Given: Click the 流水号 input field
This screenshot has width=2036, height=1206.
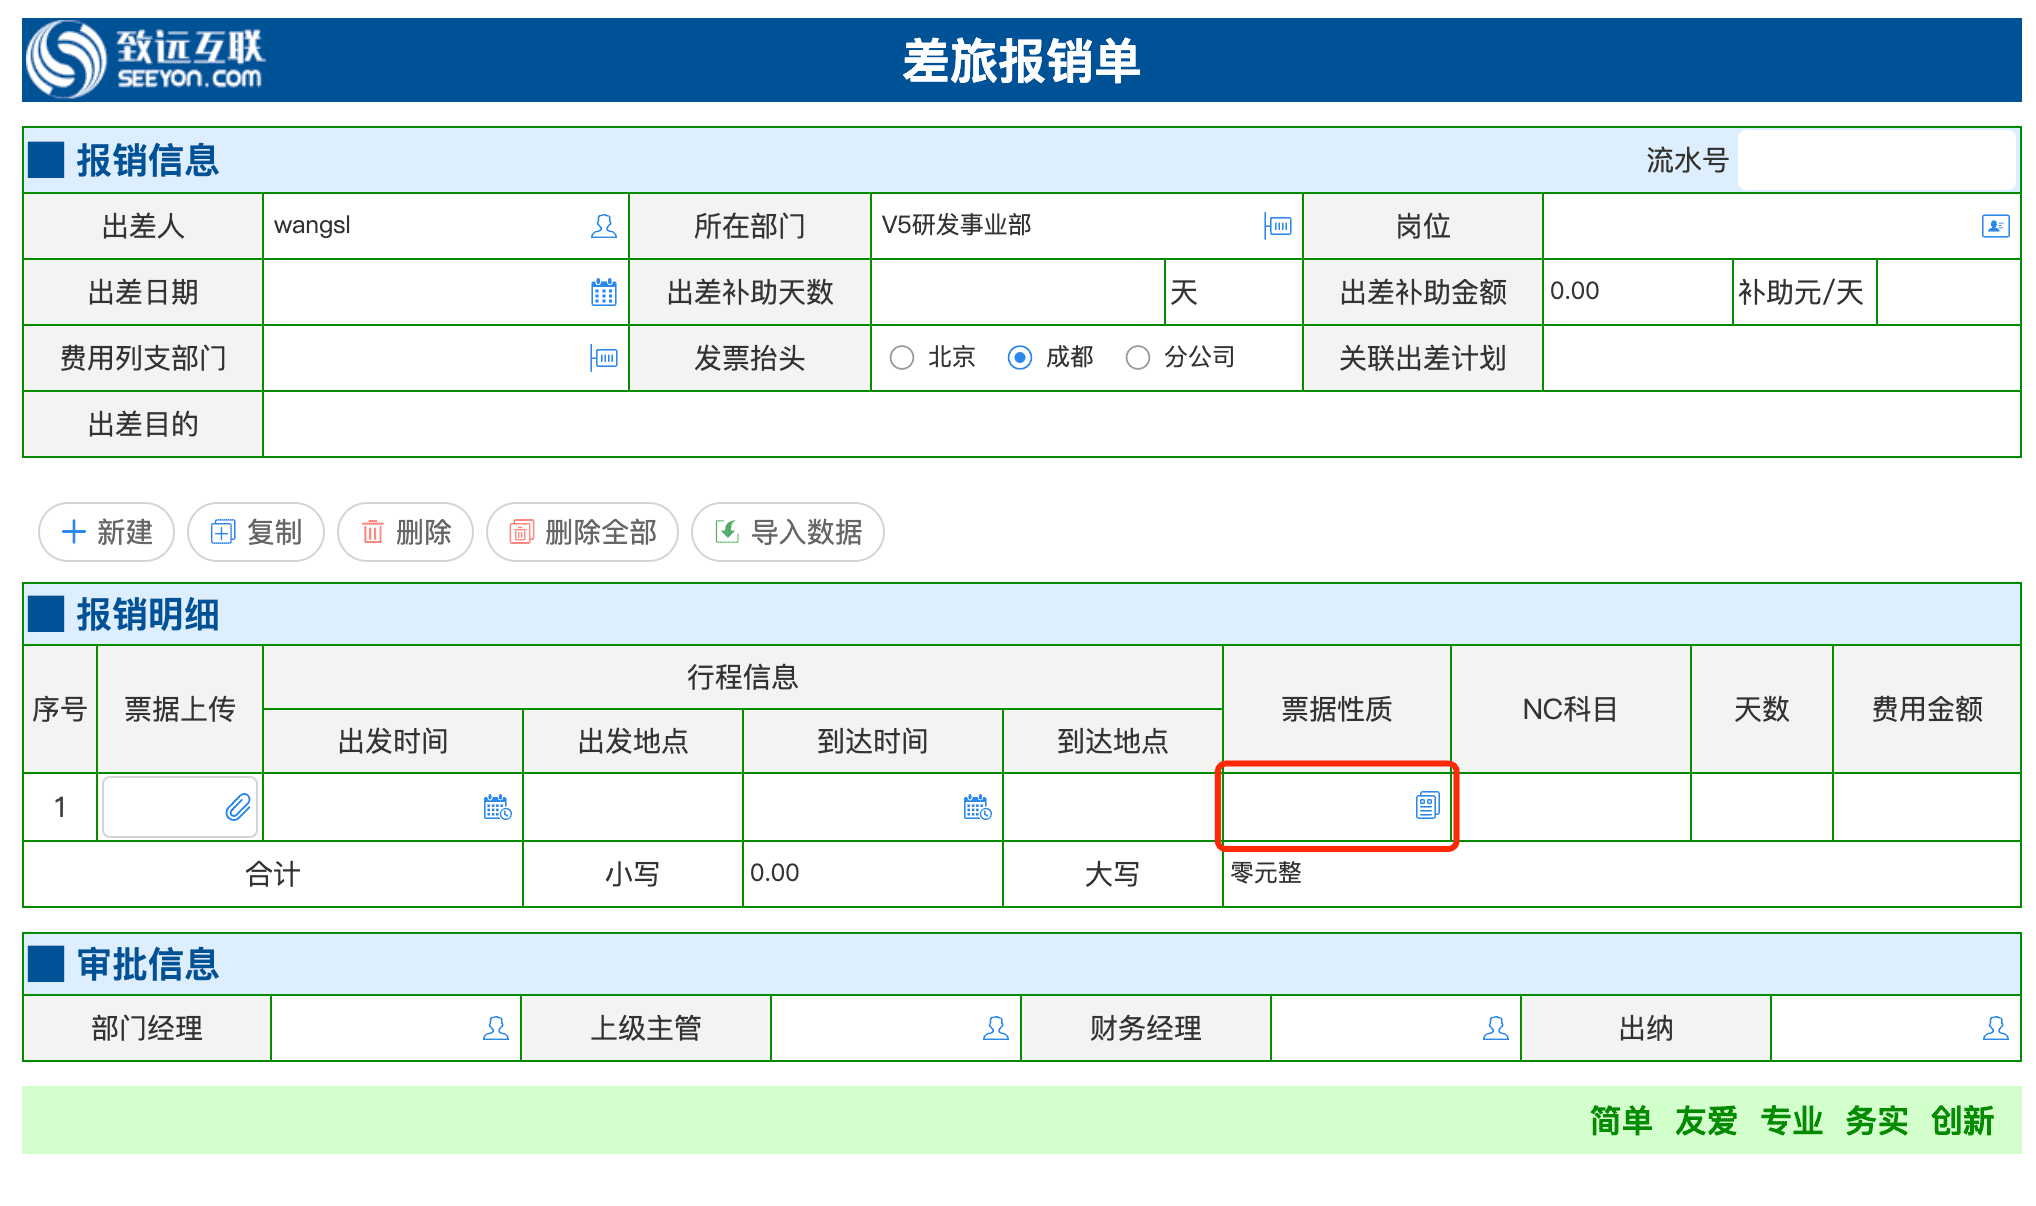Looking at the screenshot, I should click(x=1877, y=160).
